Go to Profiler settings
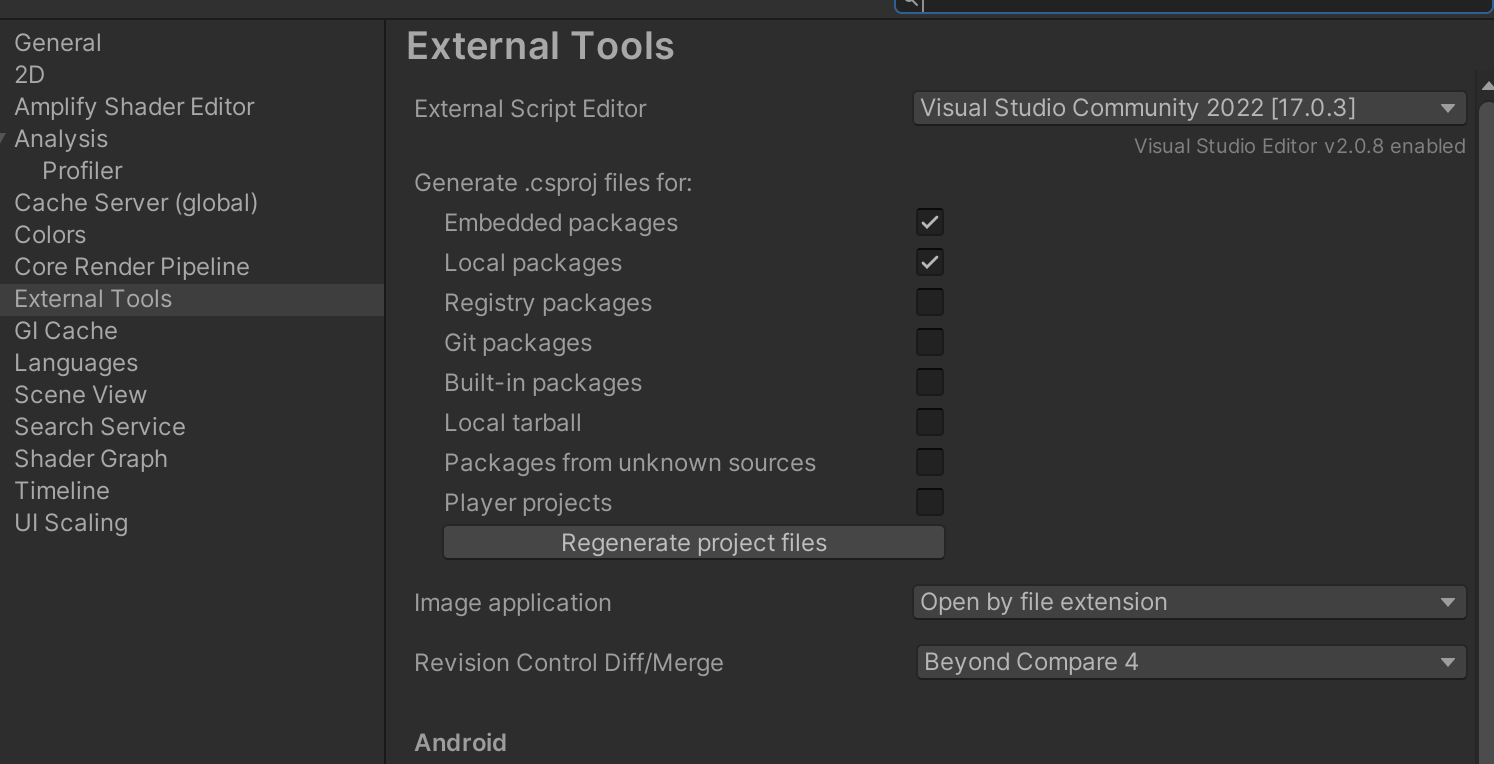The width and height of the screenshot is (1494, 764). coord(82,171)
